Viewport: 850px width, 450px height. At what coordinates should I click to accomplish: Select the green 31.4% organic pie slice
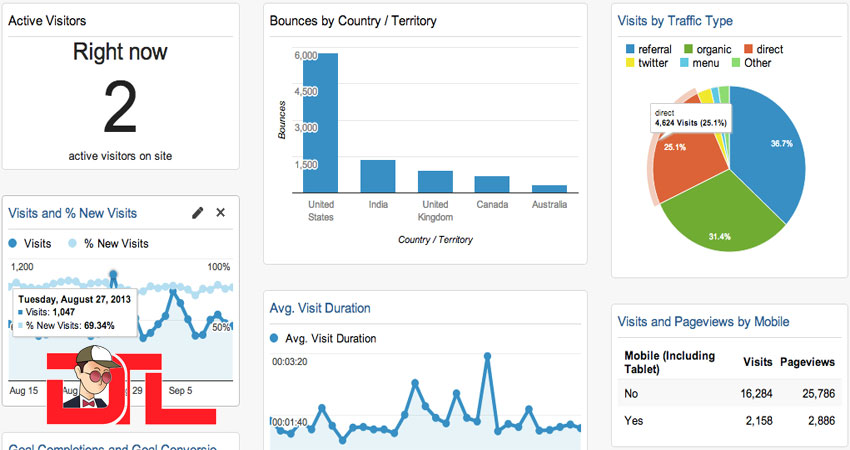[721, 217]
